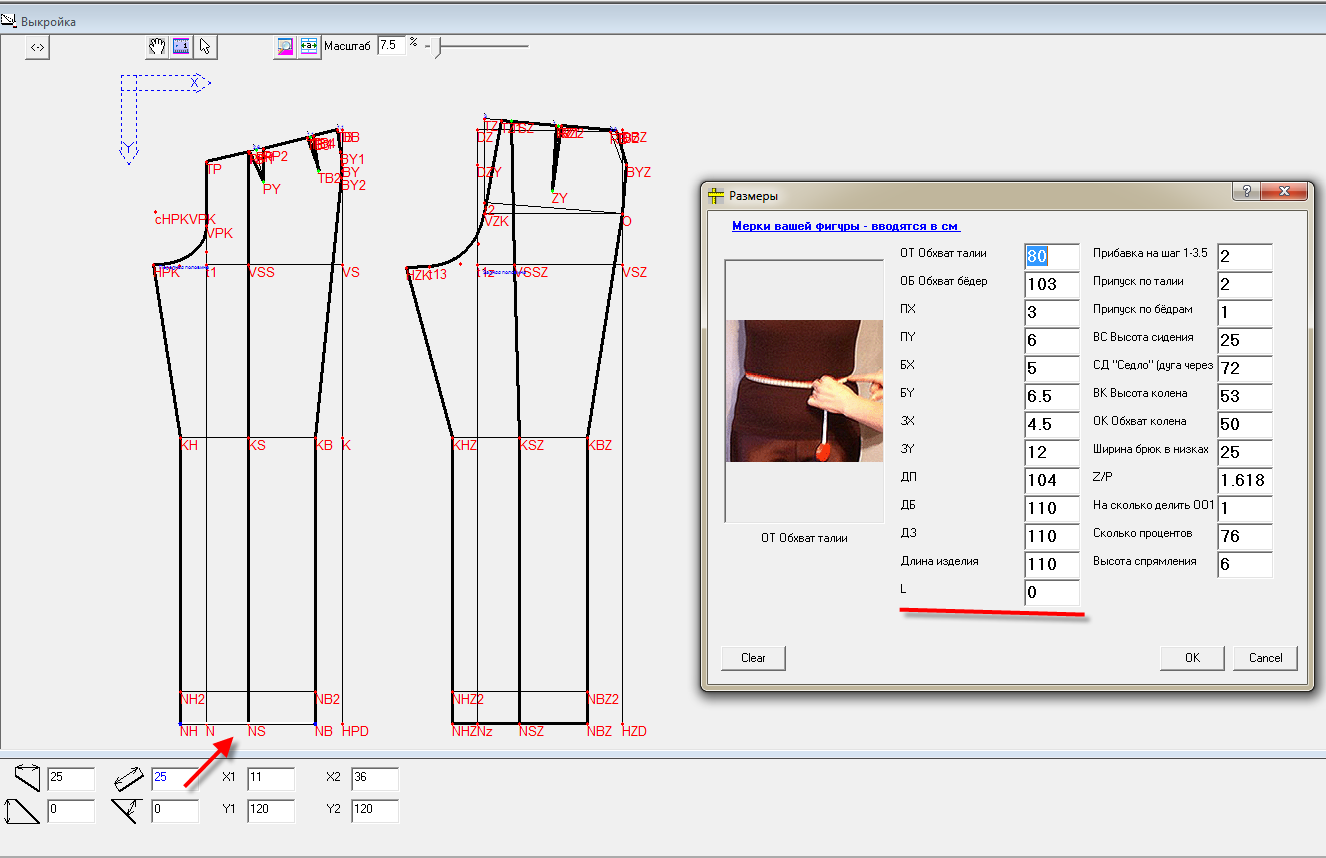Click the Выкройка window title icon

(x=8, y=21)
